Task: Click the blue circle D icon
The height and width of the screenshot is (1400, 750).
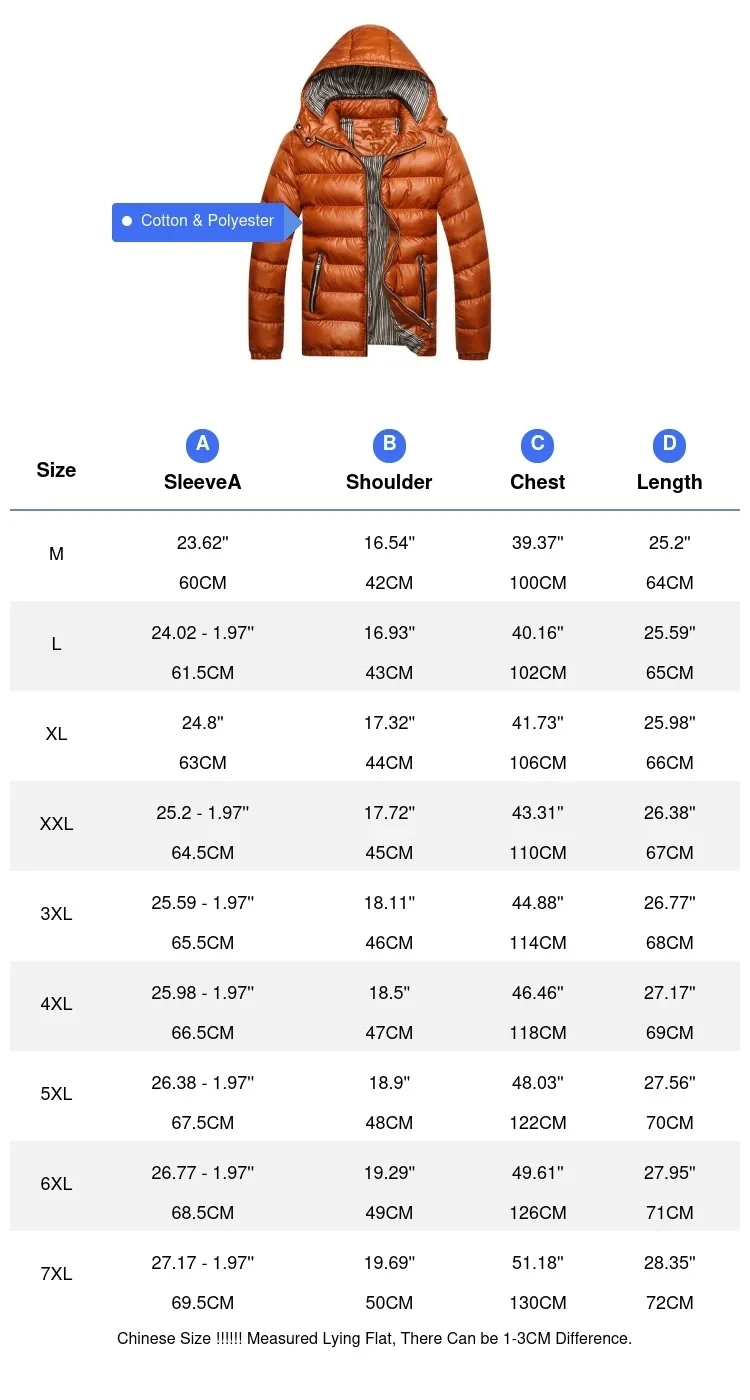Action: (669, 445)
